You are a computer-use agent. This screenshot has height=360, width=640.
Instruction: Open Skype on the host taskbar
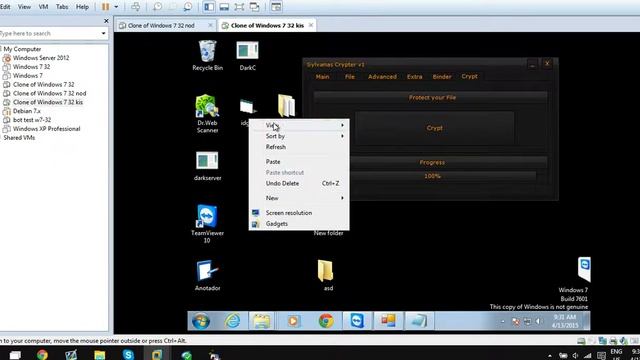pos(128,355)
